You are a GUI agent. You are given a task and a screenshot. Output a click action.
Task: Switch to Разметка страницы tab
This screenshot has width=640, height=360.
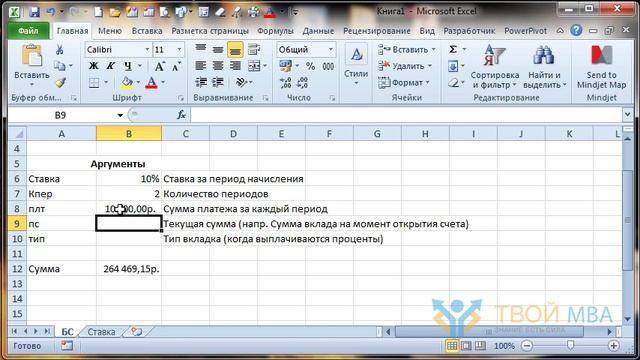[x=210, y=31]
